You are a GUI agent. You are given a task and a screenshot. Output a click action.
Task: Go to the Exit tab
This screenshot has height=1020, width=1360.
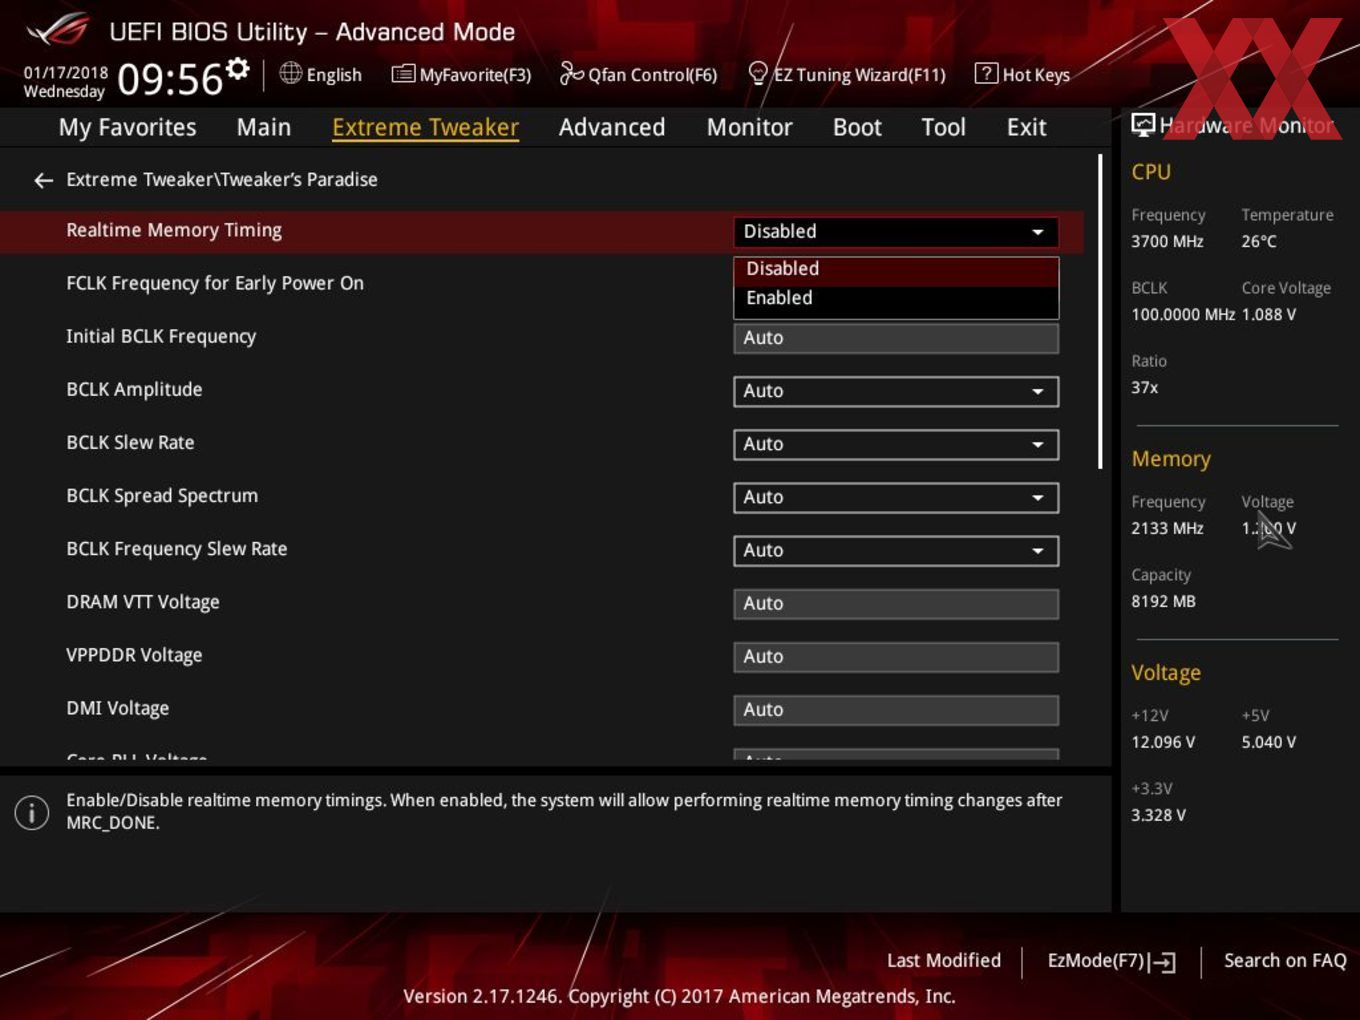coord(1026,127)
